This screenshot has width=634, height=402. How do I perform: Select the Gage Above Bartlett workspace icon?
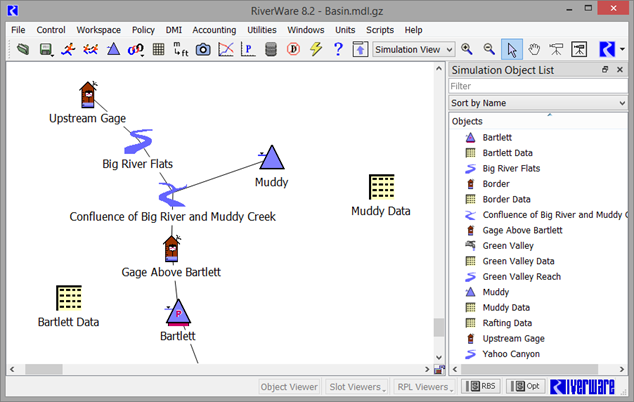(x=172, y=249)
